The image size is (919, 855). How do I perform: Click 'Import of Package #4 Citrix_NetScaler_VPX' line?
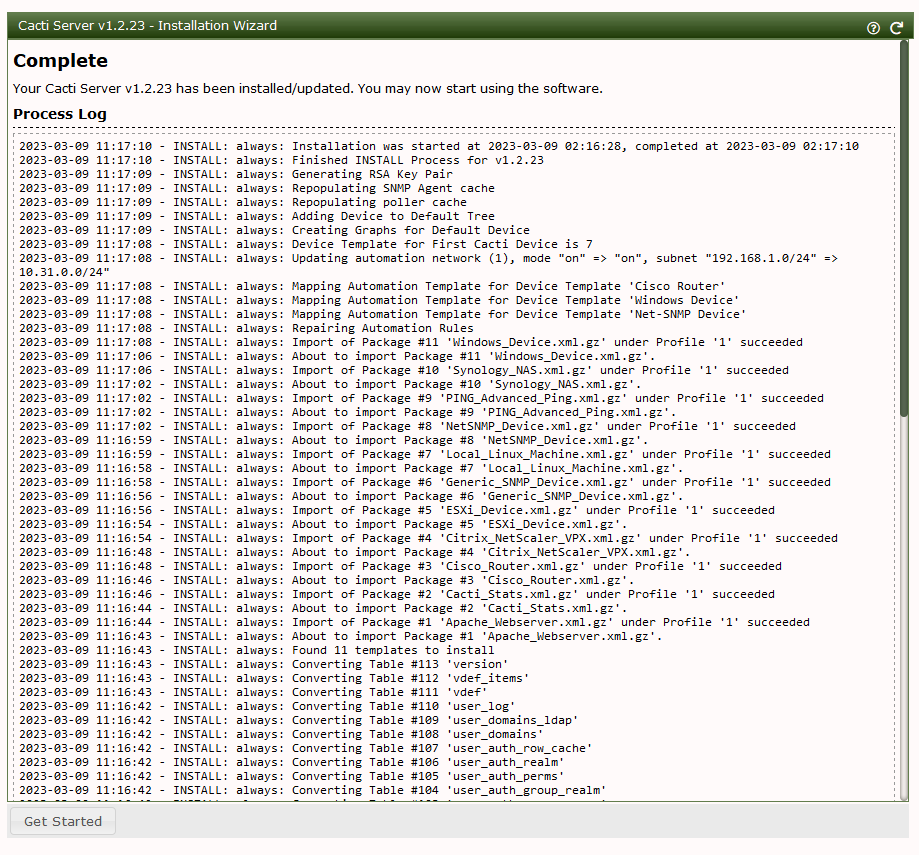click(x=428, y=539)
